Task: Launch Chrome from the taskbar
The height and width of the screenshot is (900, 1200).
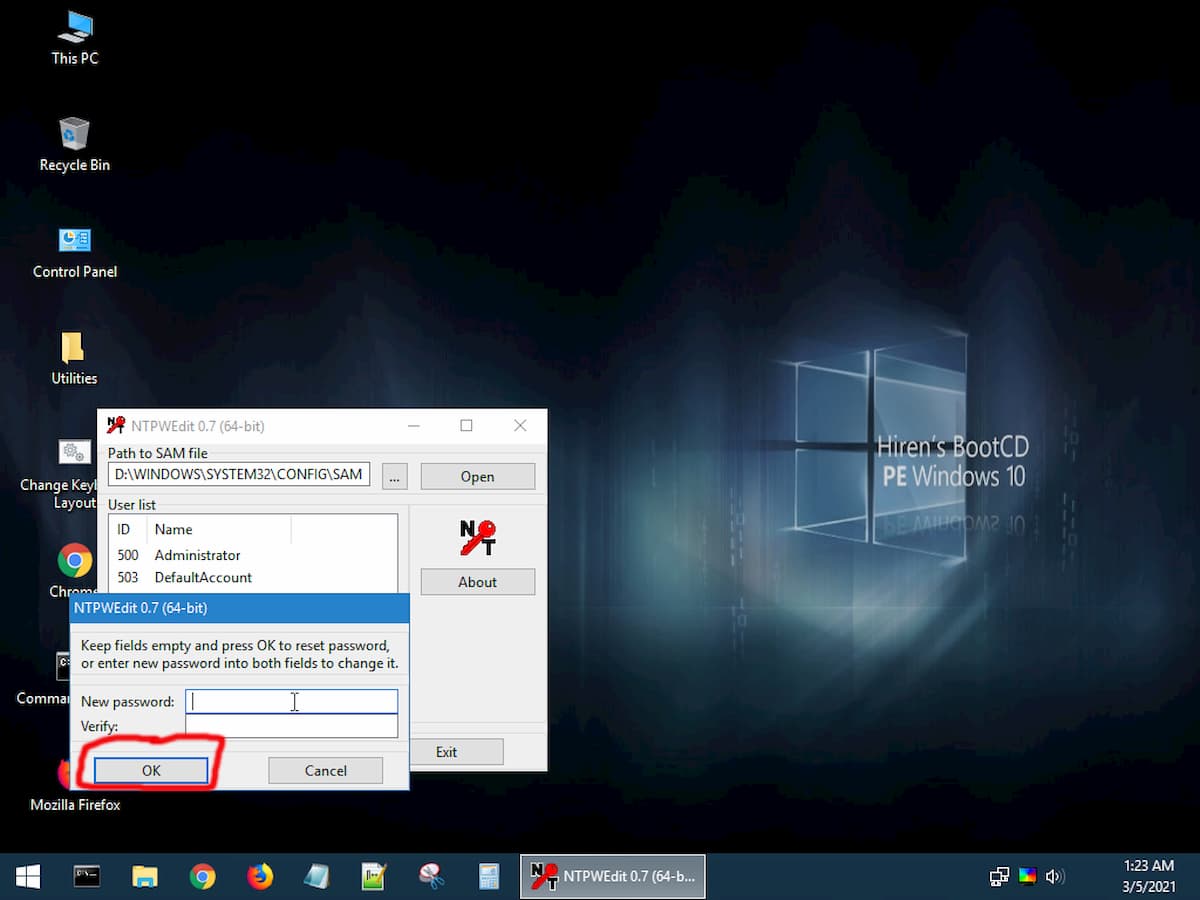Action: [x=202, y=877]
